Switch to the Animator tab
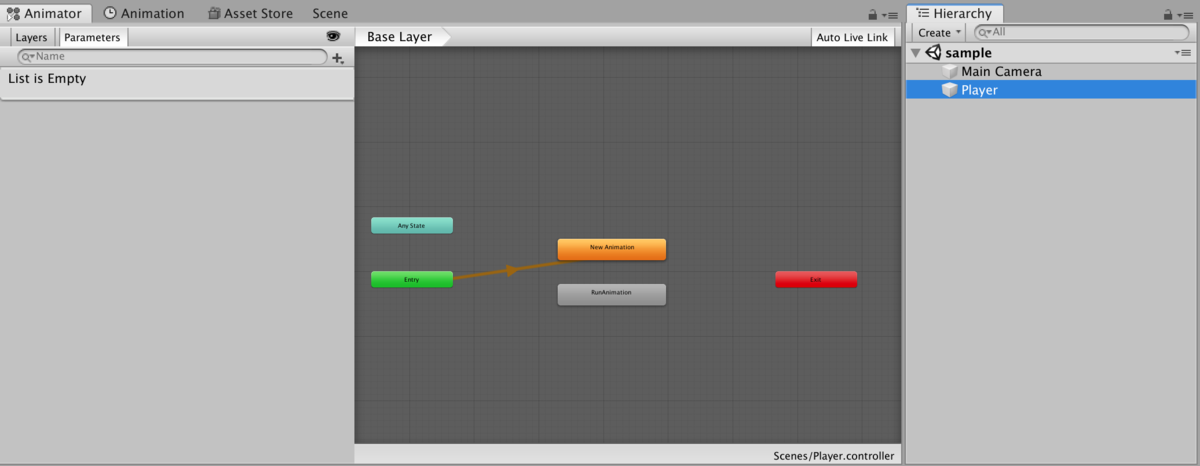1200x466 pixels. (x=47, y=13)
